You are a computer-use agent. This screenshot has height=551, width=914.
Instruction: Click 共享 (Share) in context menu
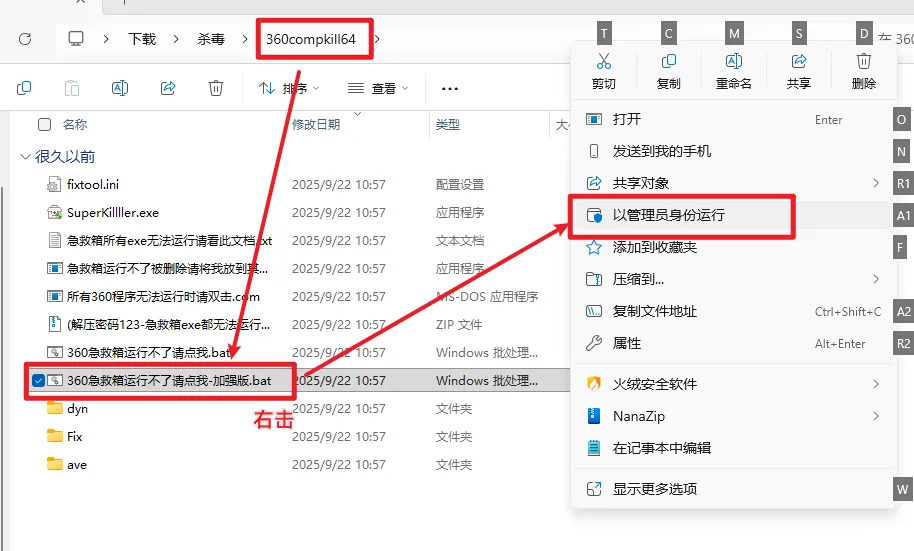tap(799, 71)
